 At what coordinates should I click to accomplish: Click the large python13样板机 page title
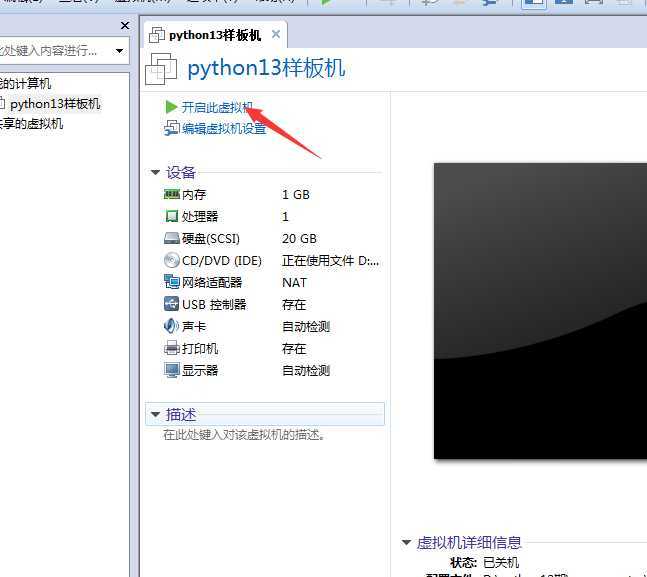point(266,68)
